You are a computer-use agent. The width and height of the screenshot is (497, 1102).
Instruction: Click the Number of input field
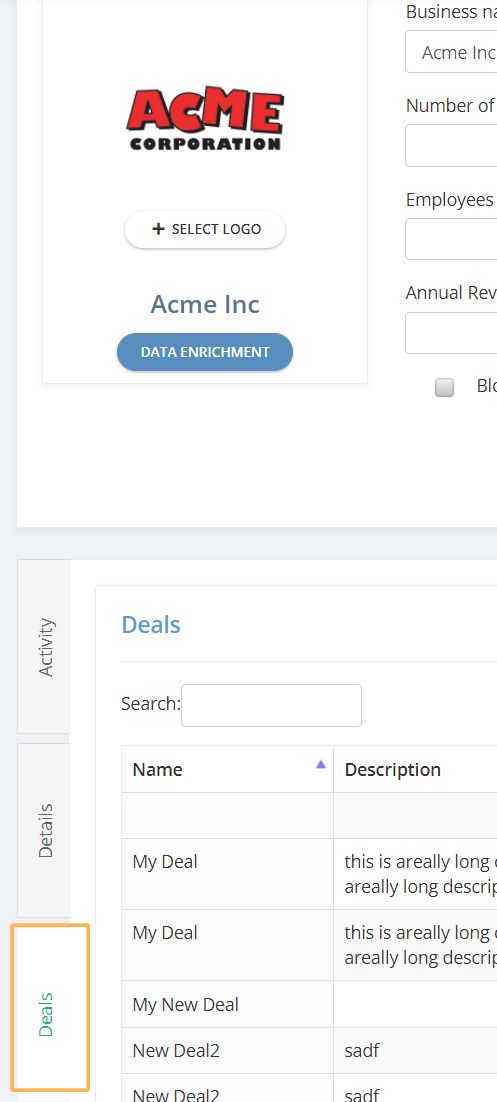point(451,145)
